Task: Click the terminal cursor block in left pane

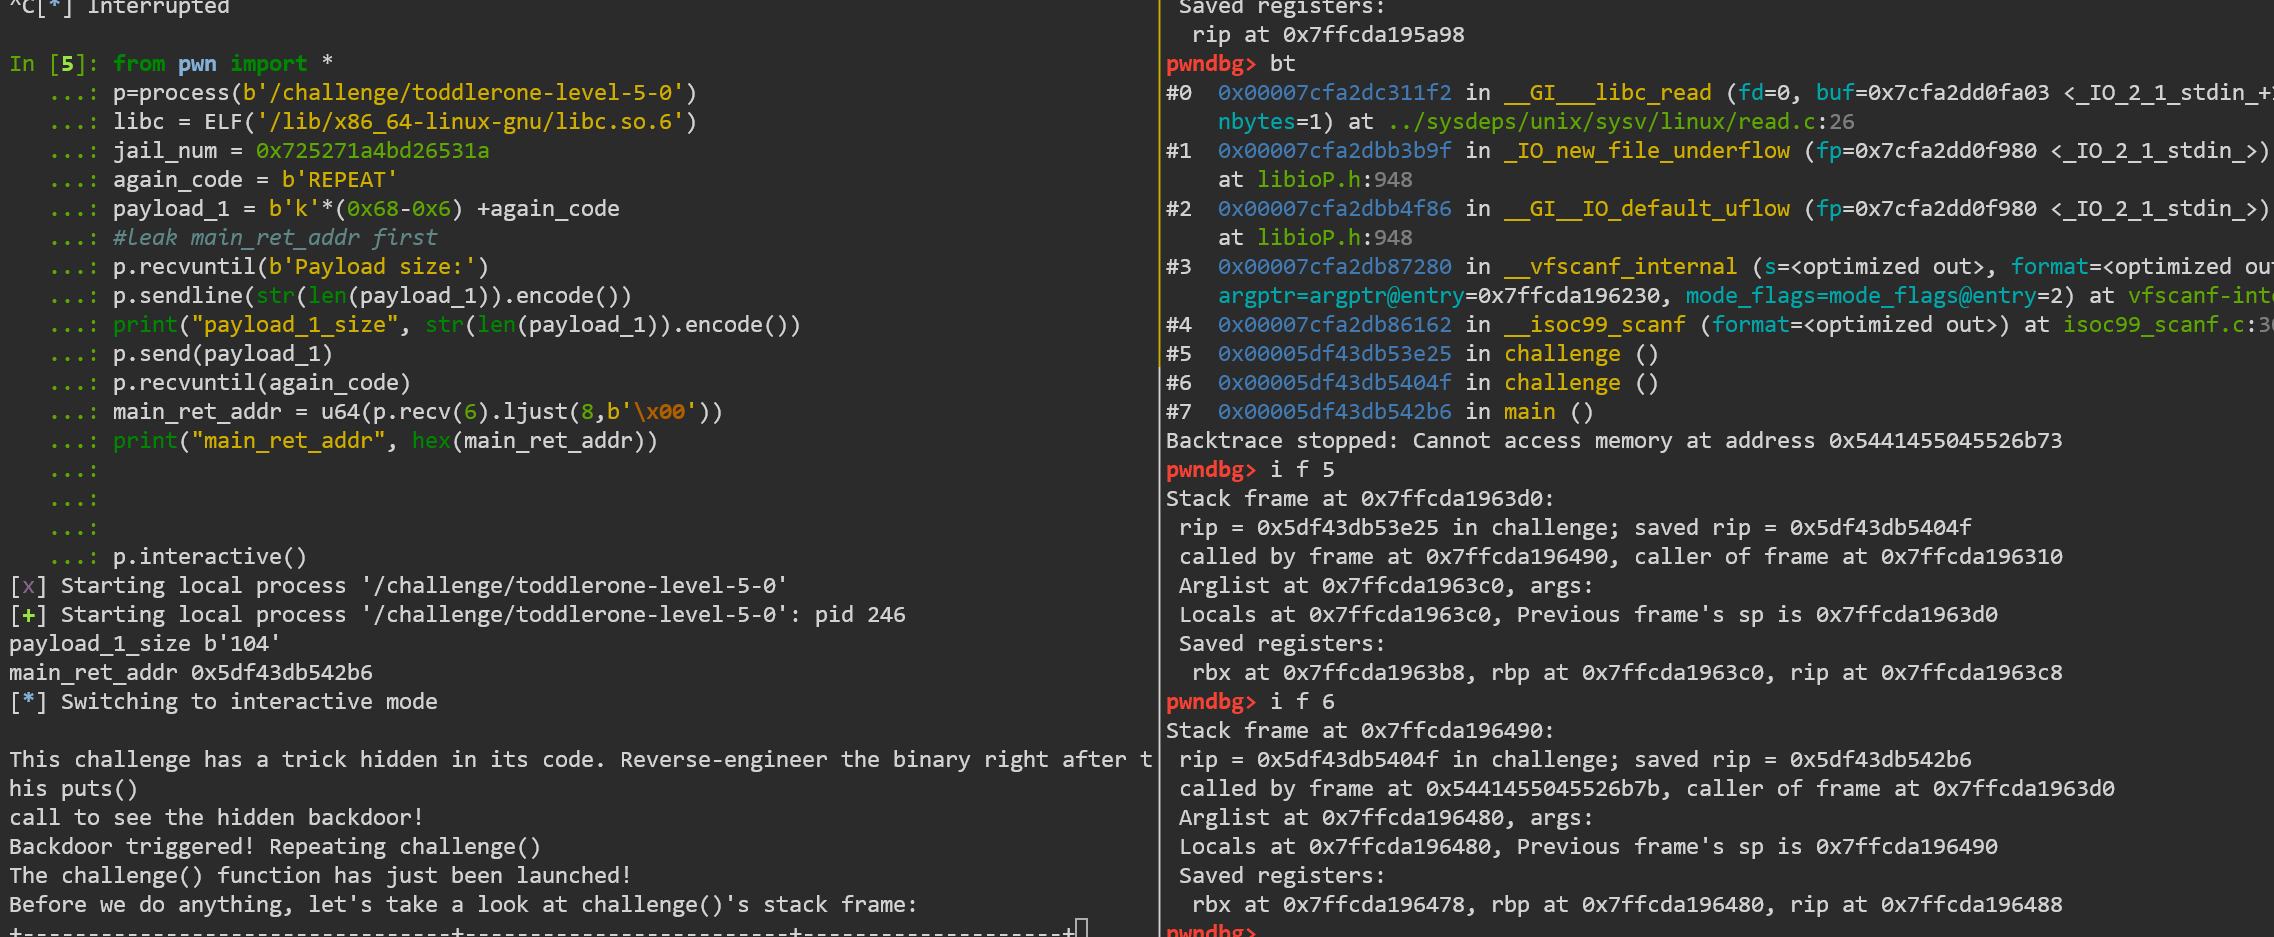Action: pos(1081,928)
